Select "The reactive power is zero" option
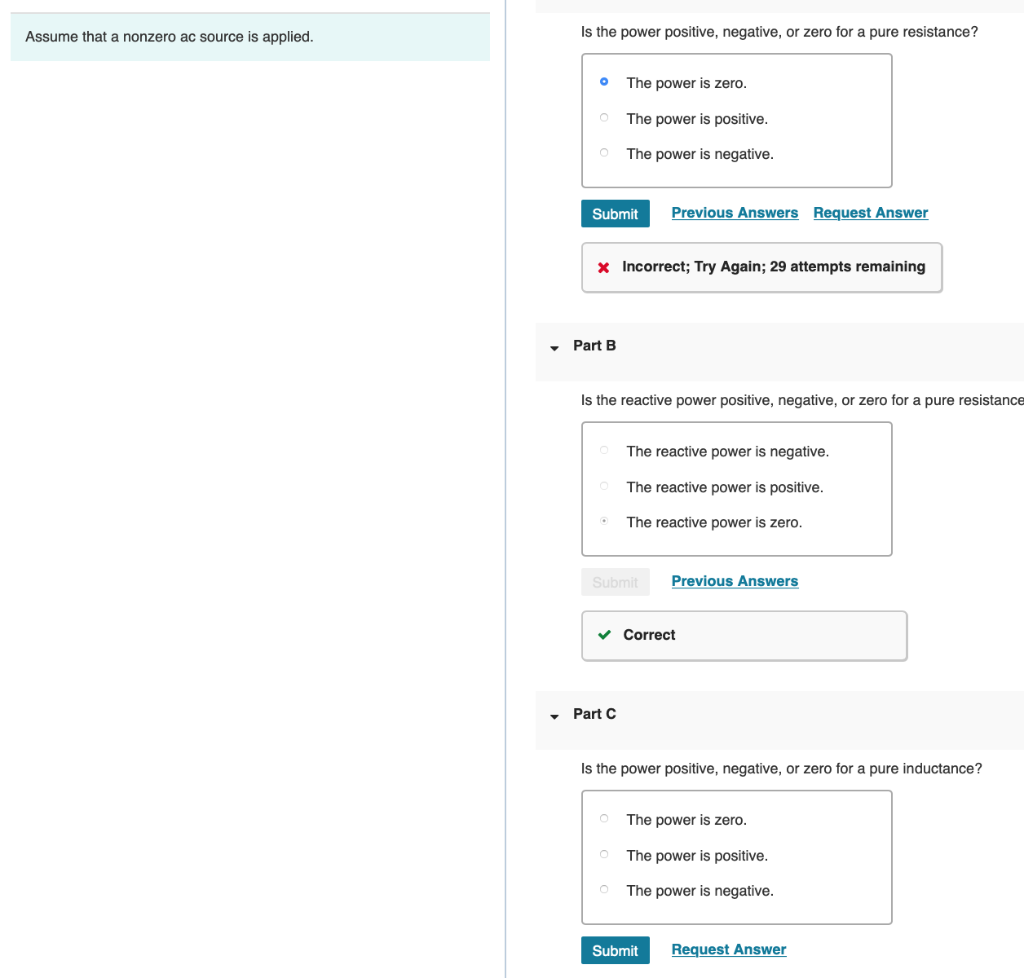Viewport: 1024px width, 978px height. click(x=604, y=521)
